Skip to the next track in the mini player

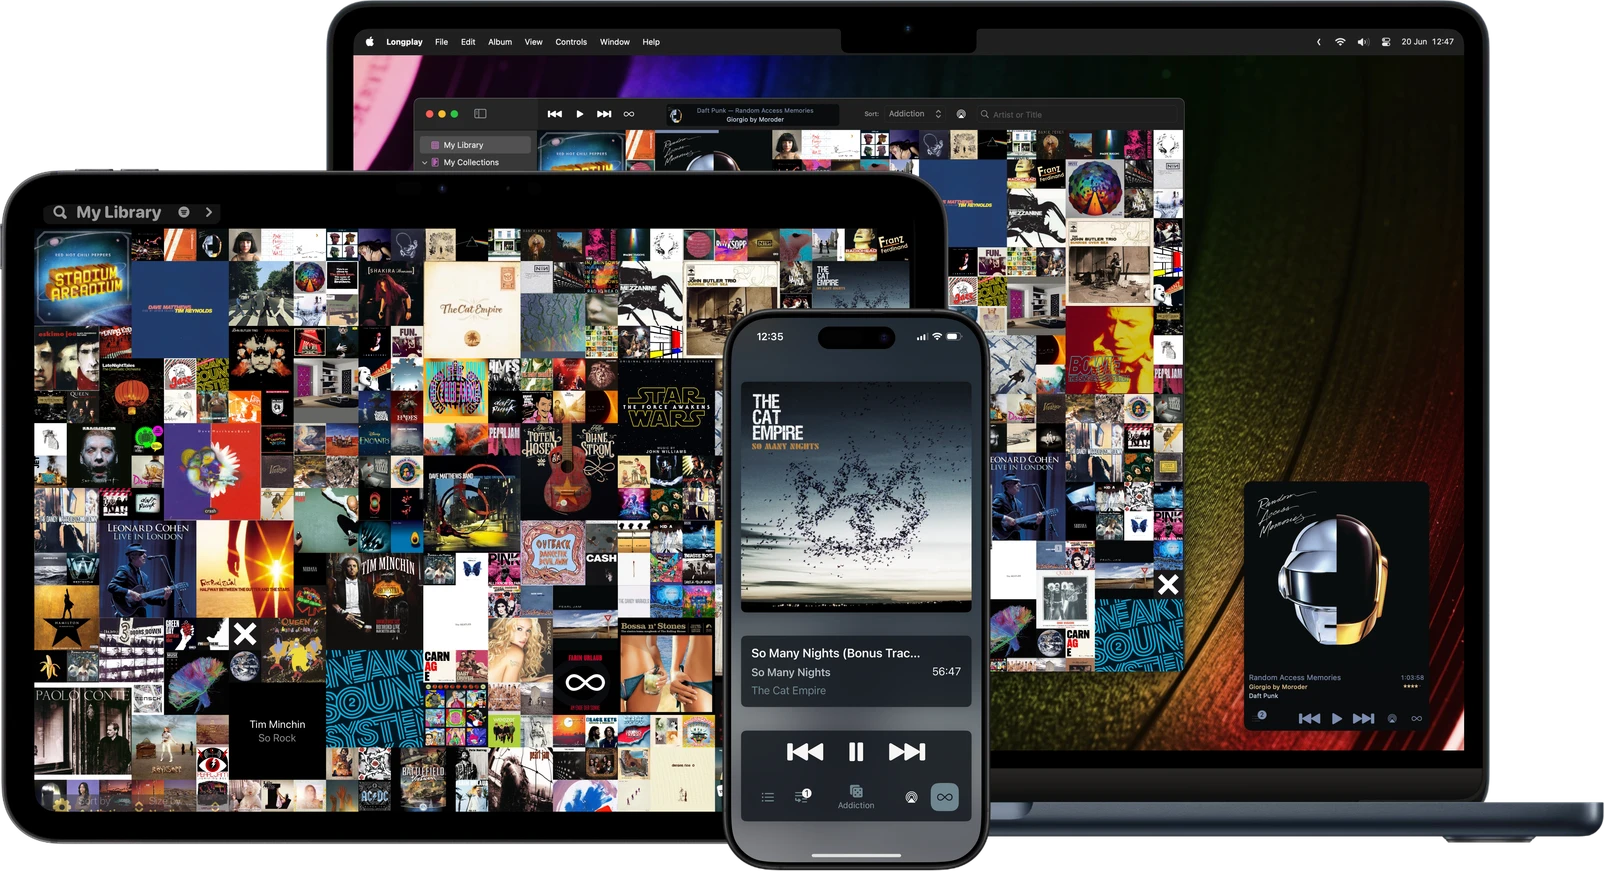[1363, 718]
